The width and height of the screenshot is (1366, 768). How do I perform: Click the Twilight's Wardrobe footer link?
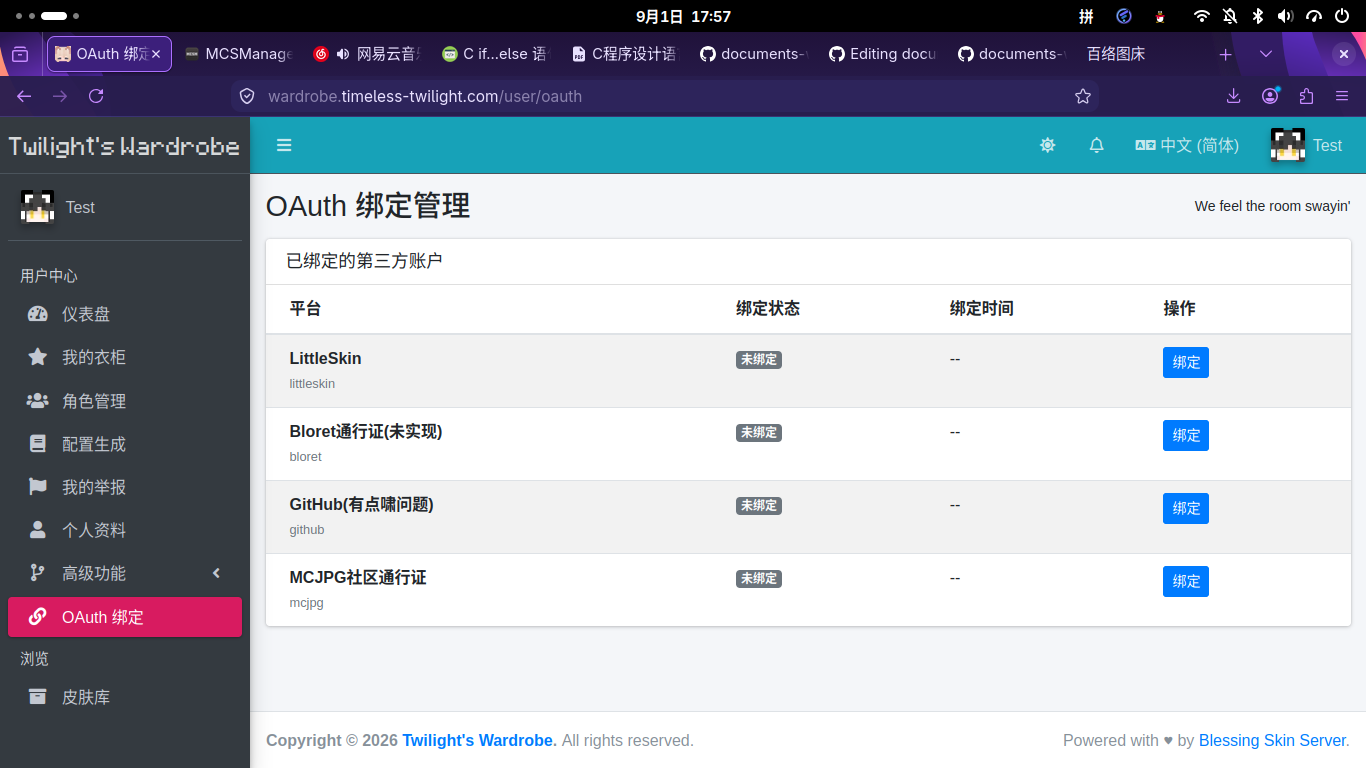point(478,740)
